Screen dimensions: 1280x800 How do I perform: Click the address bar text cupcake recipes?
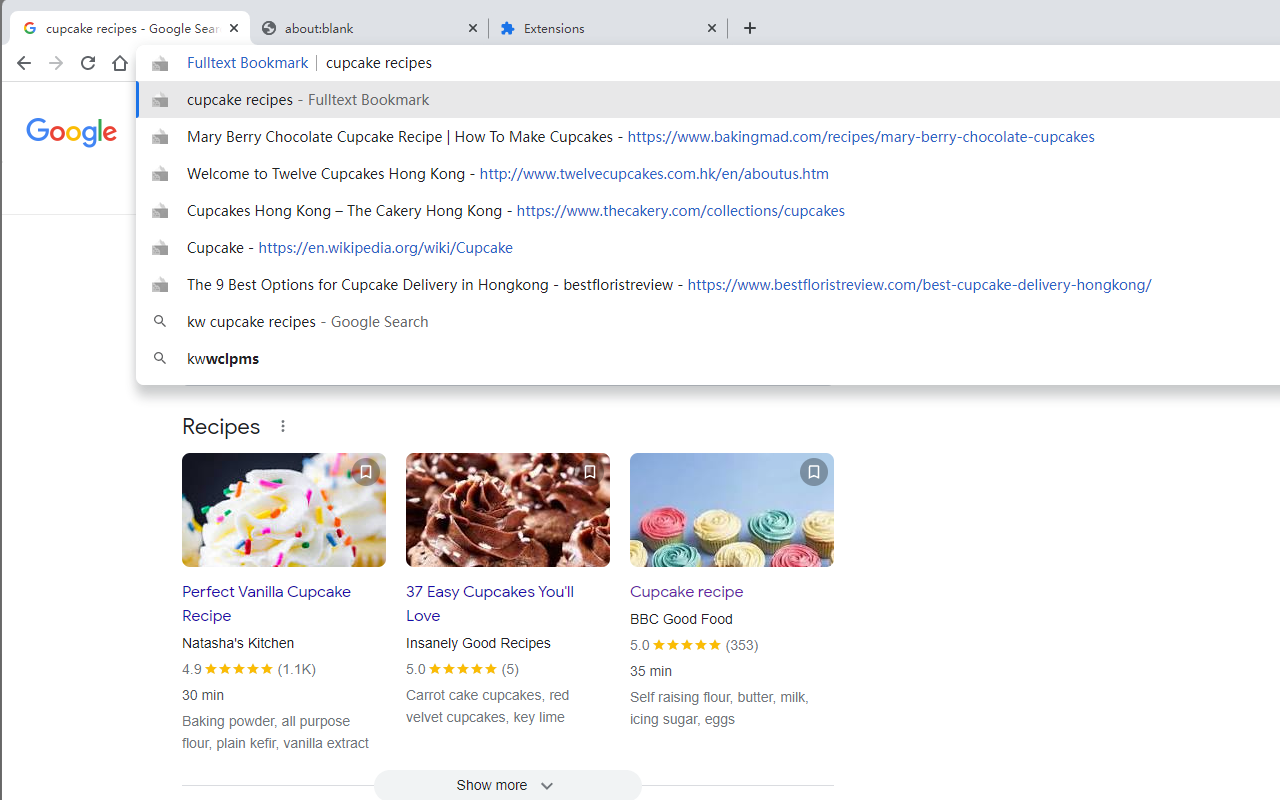[379, 63]
